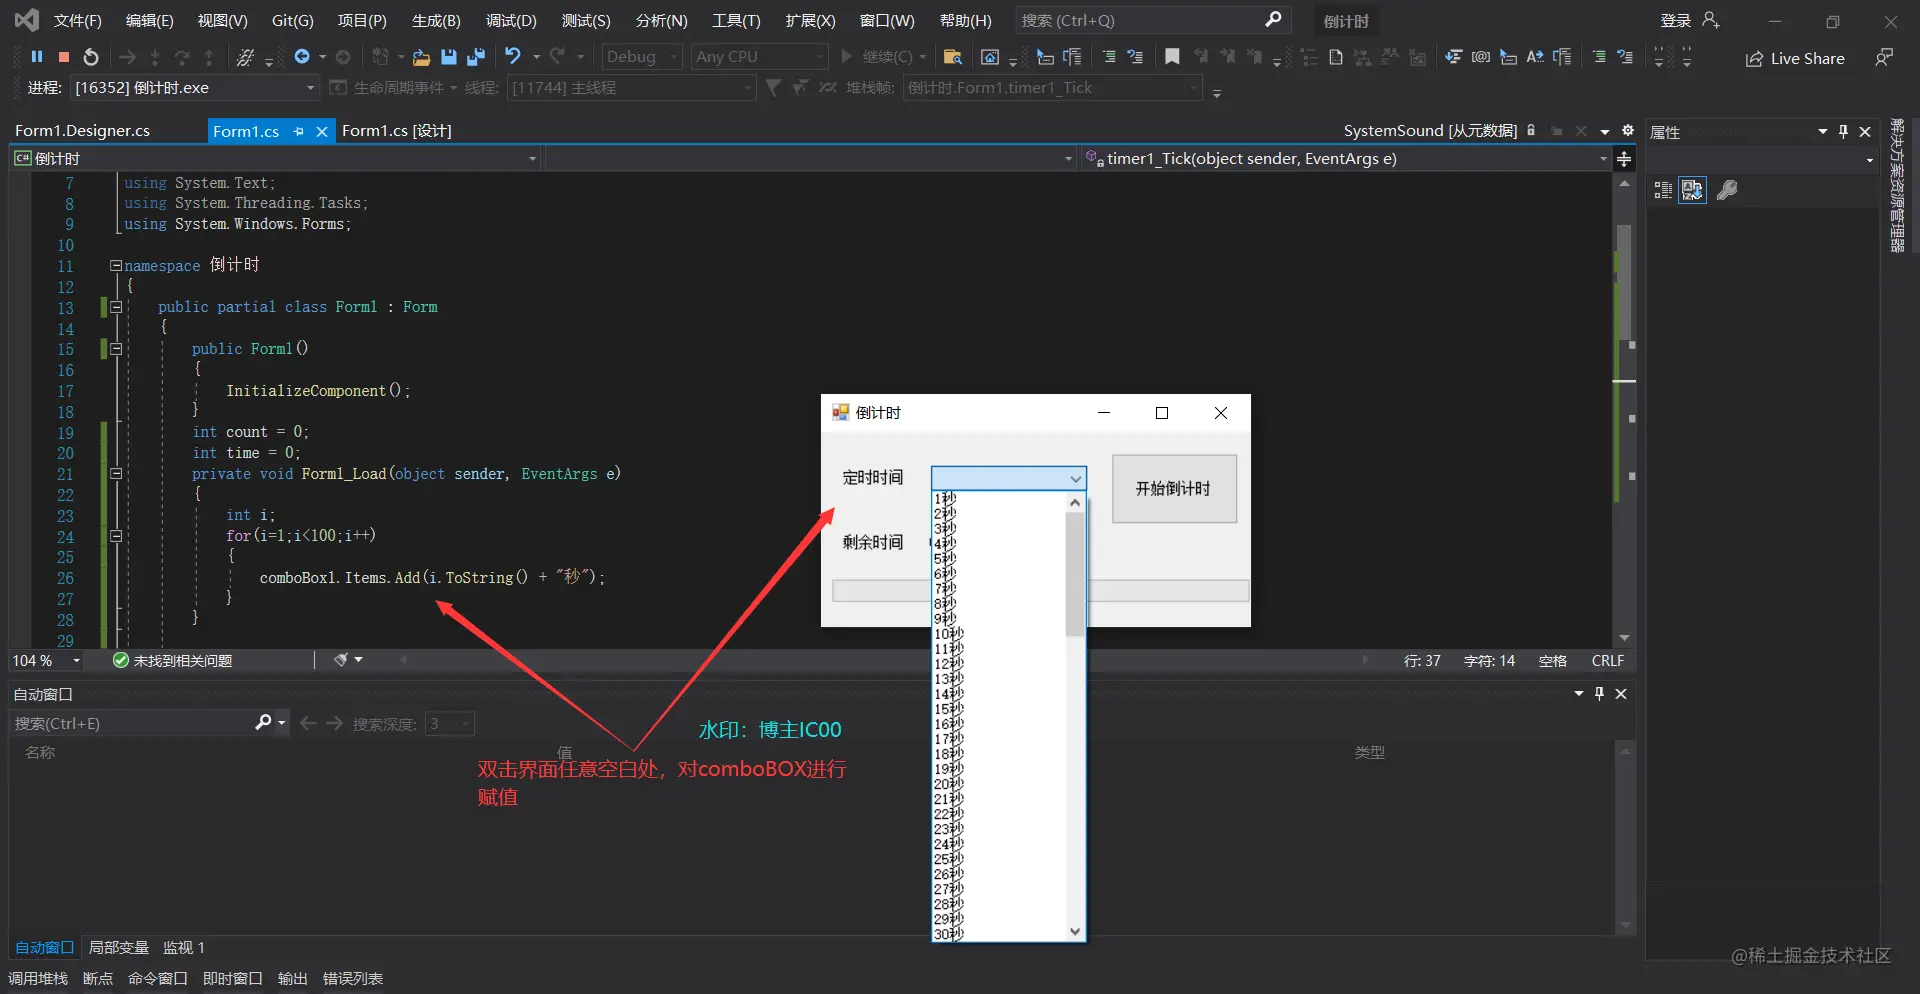Stop debugging with the red square
1920x994 pixels.
(x=64, y=57)
